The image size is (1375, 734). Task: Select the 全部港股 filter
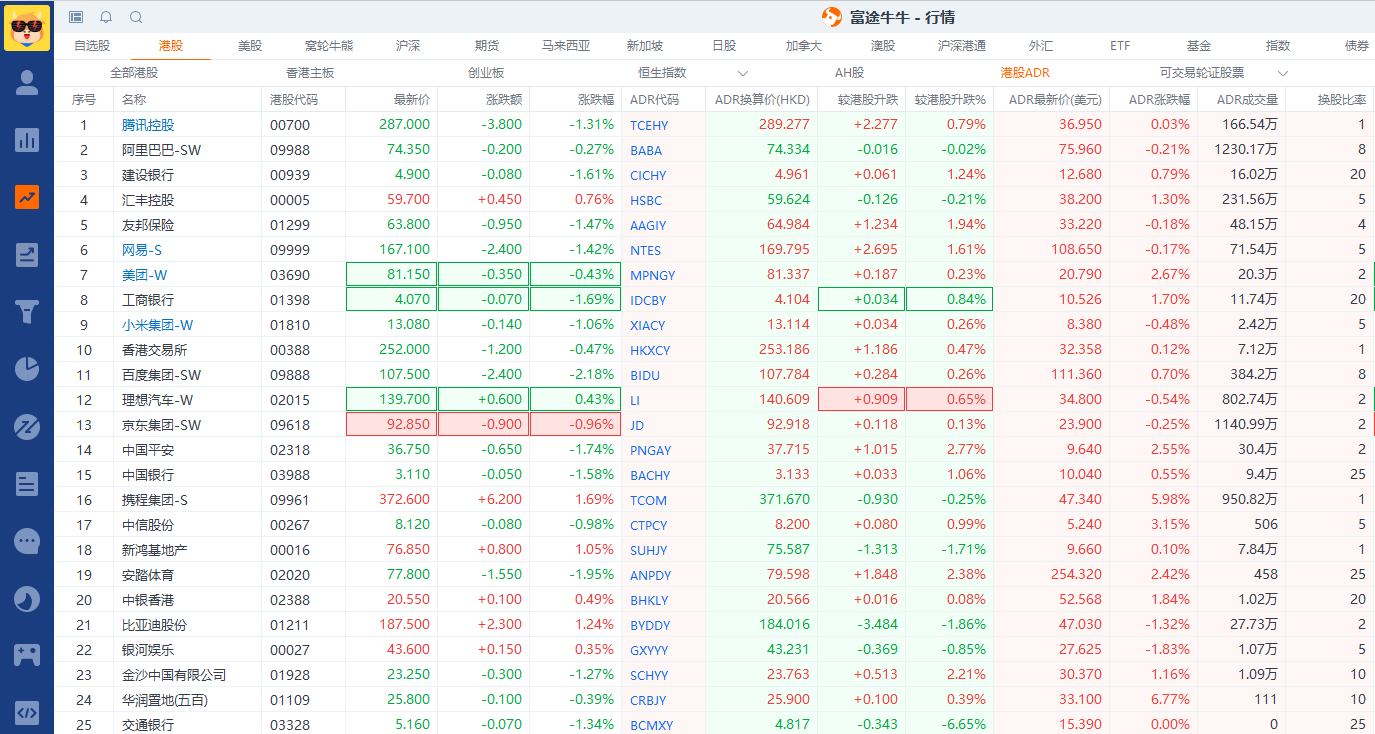[134, 73]
